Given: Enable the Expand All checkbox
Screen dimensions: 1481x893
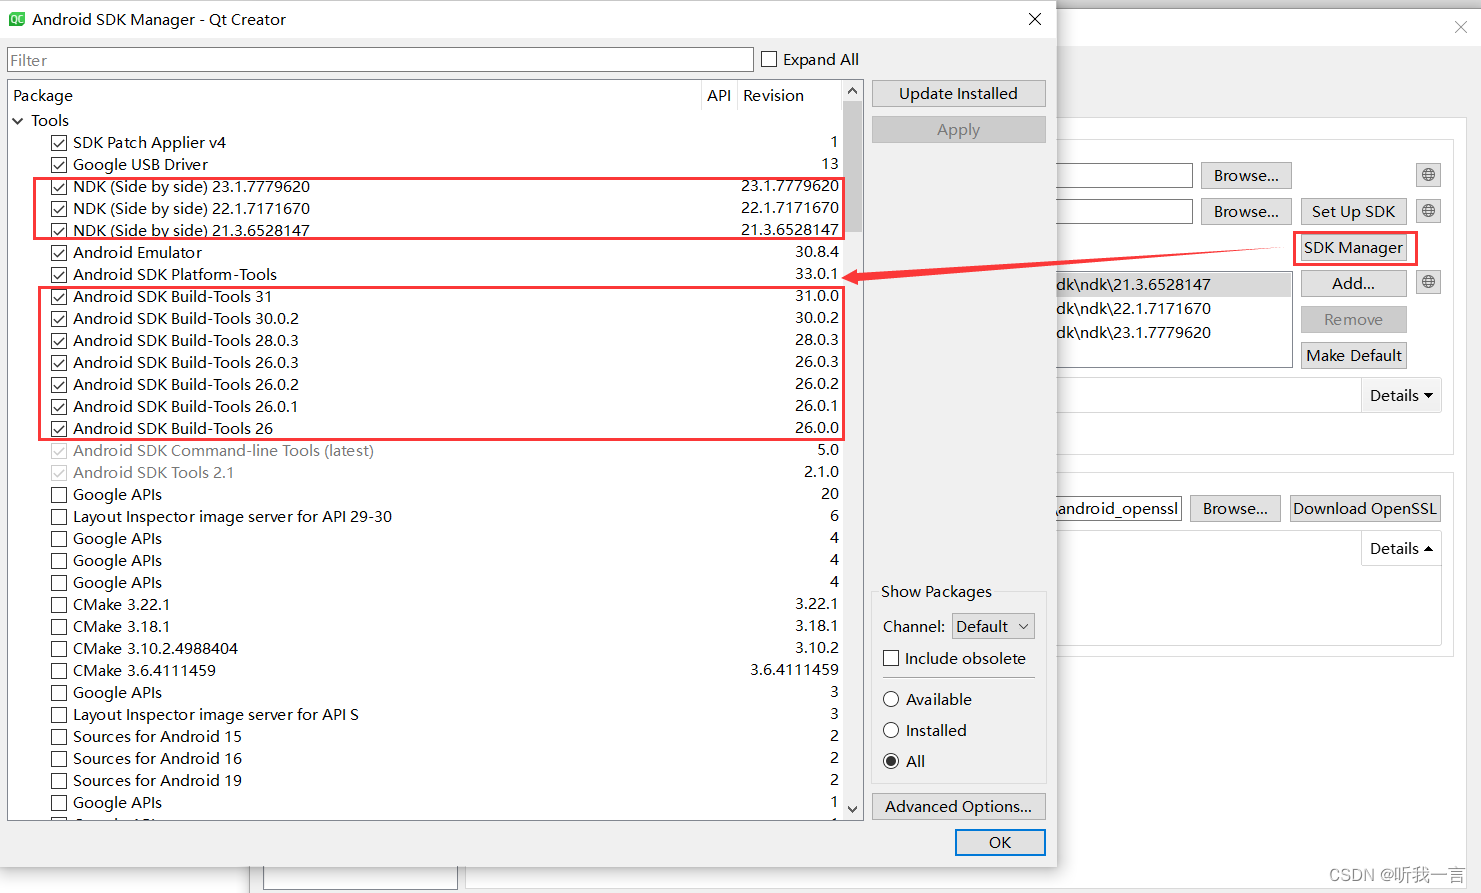Looking at the screenshot, I should (x=768, y=59).
